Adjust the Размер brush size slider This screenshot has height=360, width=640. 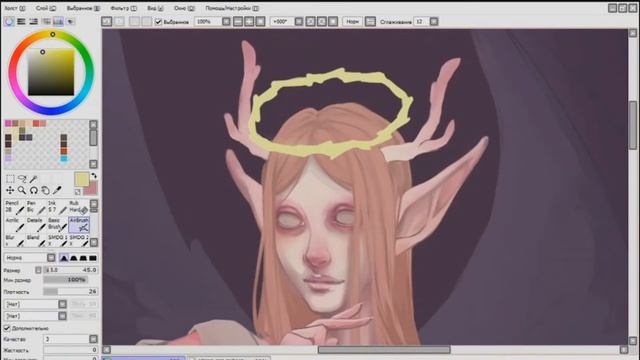tap(71, 270)
